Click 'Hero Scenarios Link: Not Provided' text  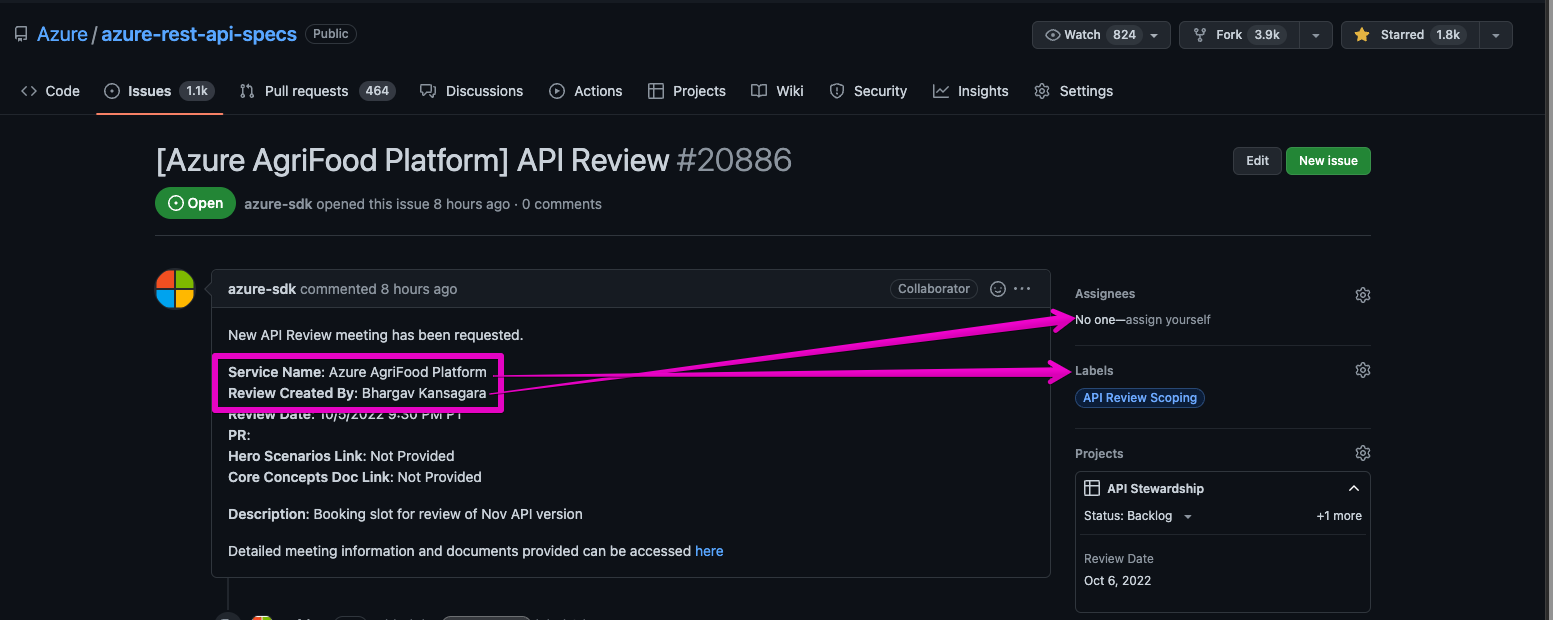click(341, 456)
